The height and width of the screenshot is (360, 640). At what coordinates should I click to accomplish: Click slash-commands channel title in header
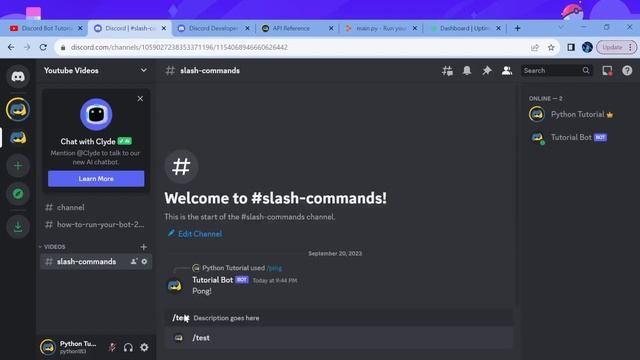pyautogui.click(x=210, y=71)
